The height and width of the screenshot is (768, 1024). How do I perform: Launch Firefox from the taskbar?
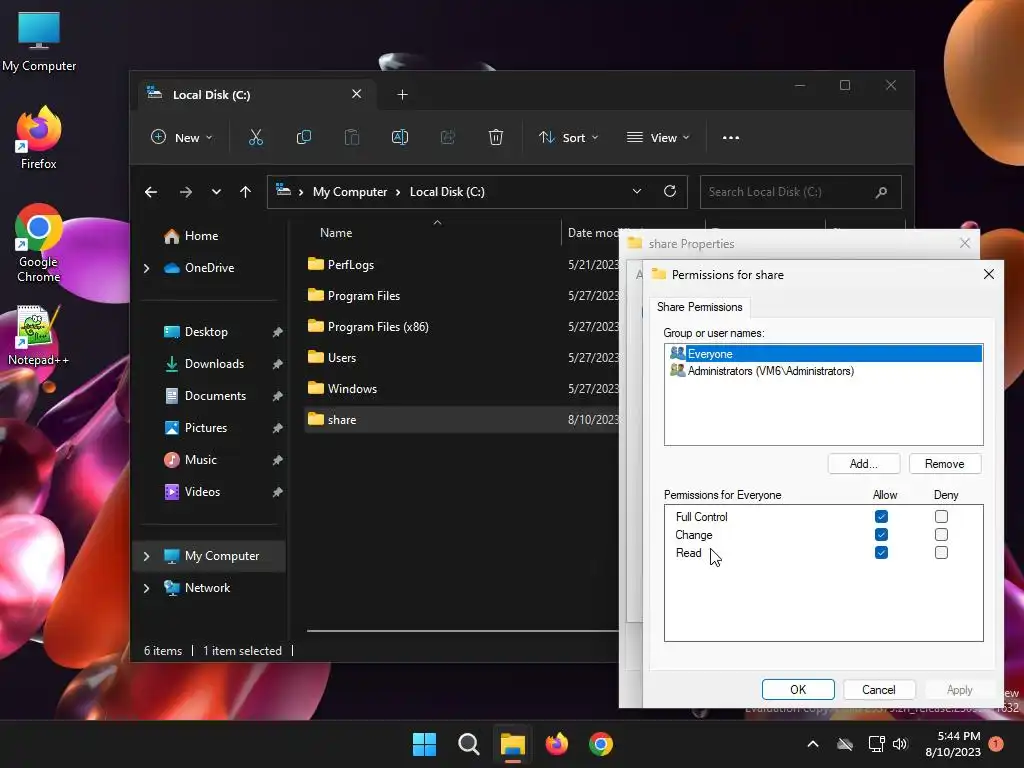pos(557,744)
